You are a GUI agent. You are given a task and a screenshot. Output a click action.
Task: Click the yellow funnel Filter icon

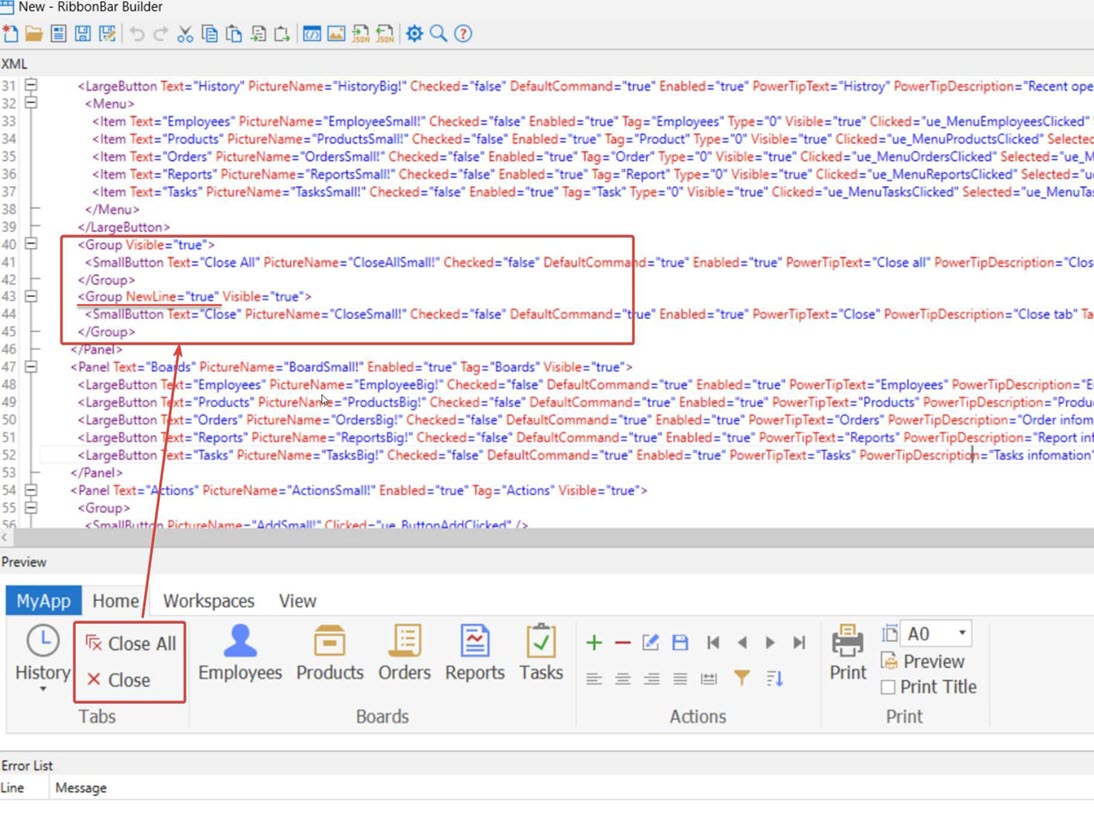(x=741, y=678)
